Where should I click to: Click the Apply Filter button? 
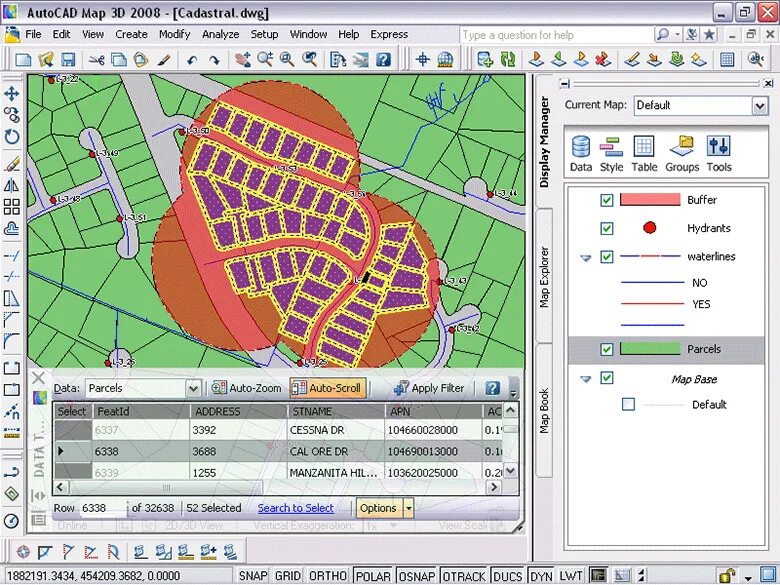click(x=429, y=388)
